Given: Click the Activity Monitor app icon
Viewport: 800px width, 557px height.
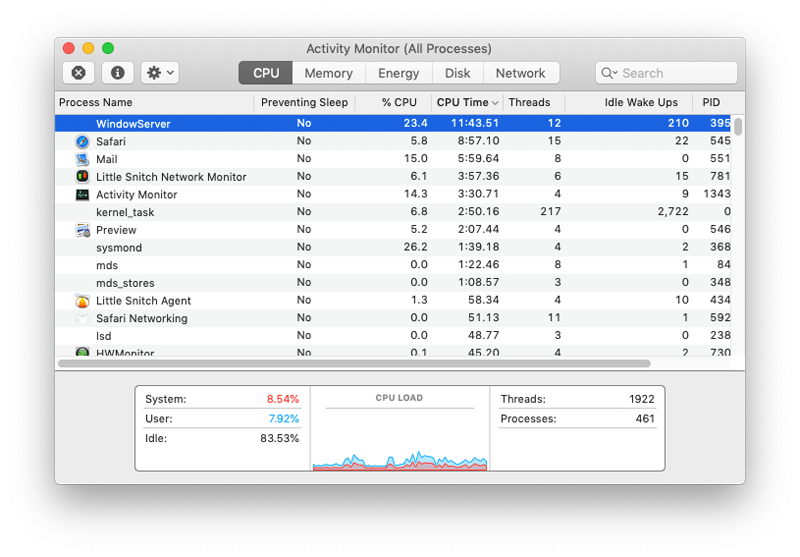Looking at the screenshot, I should click(x=82, y=194).
